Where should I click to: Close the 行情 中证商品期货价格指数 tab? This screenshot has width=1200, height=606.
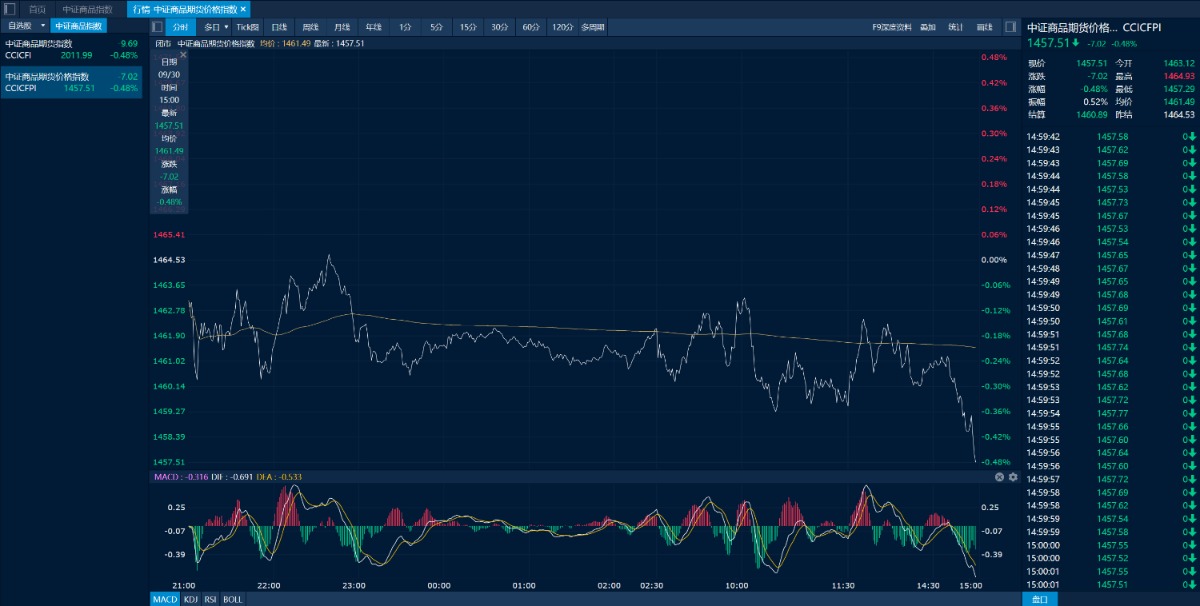click(x=243, y=9)
